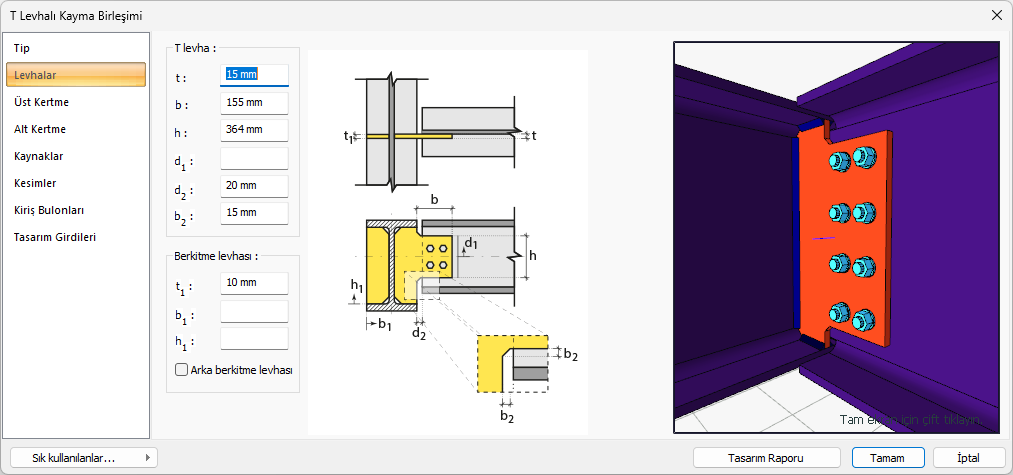
Task: Select the Levhalar section
Action: pos(76,75)
